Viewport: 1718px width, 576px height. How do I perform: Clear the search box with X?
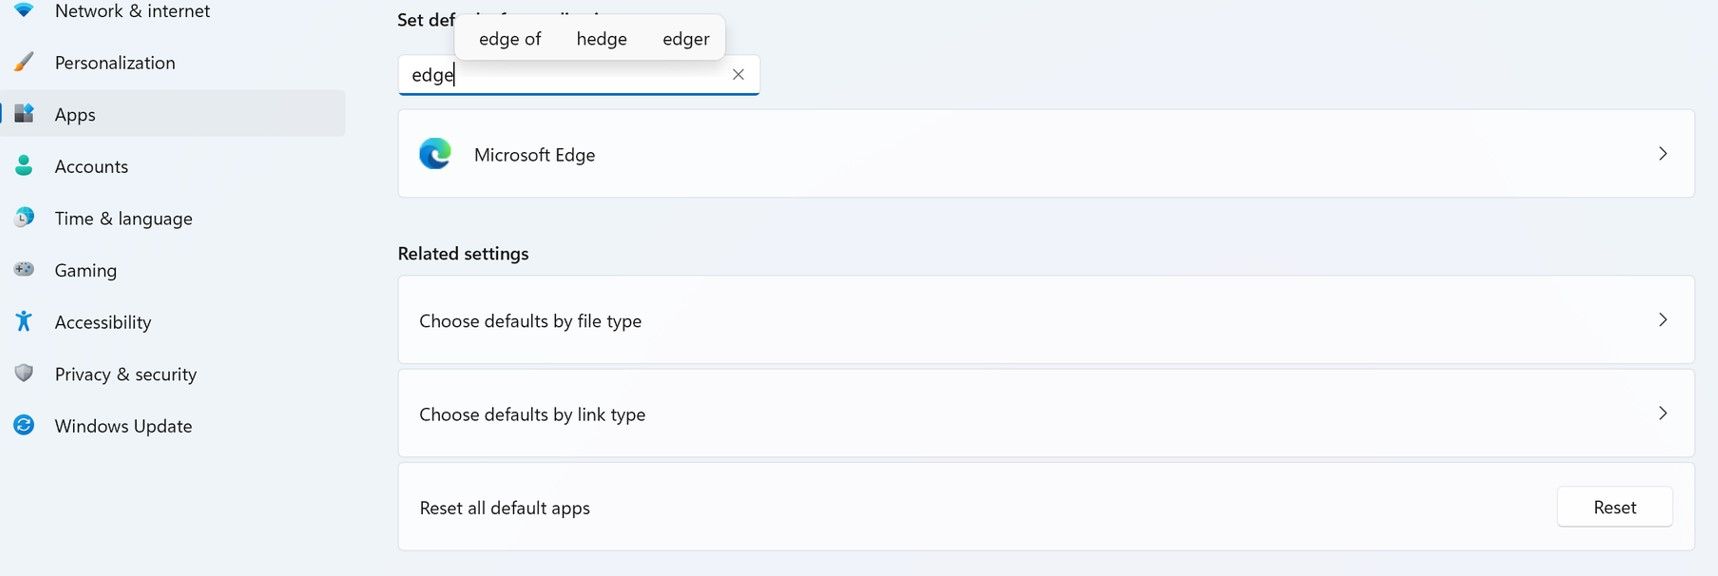pyautogui.click(x=738, y=75)
